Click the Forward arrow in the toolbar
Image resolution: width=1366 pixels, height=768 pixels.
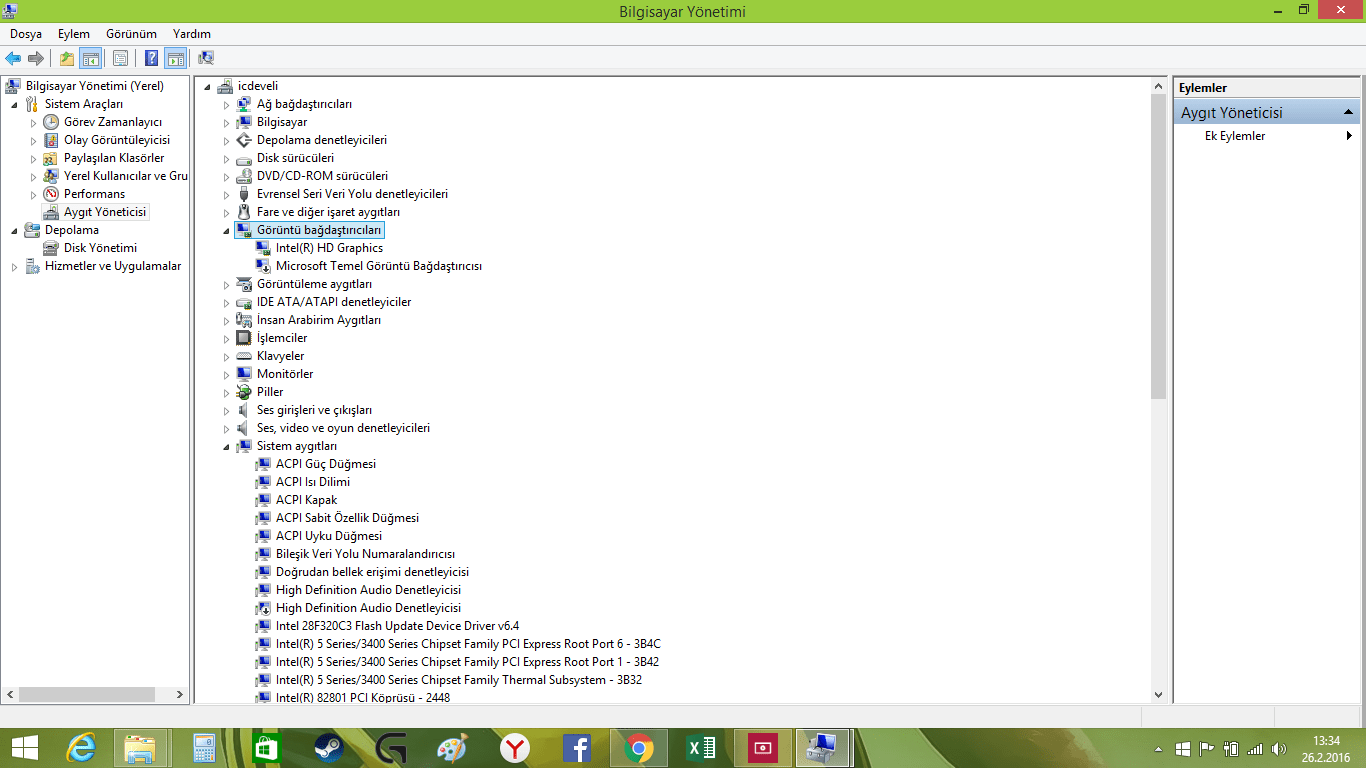[36, 58]
